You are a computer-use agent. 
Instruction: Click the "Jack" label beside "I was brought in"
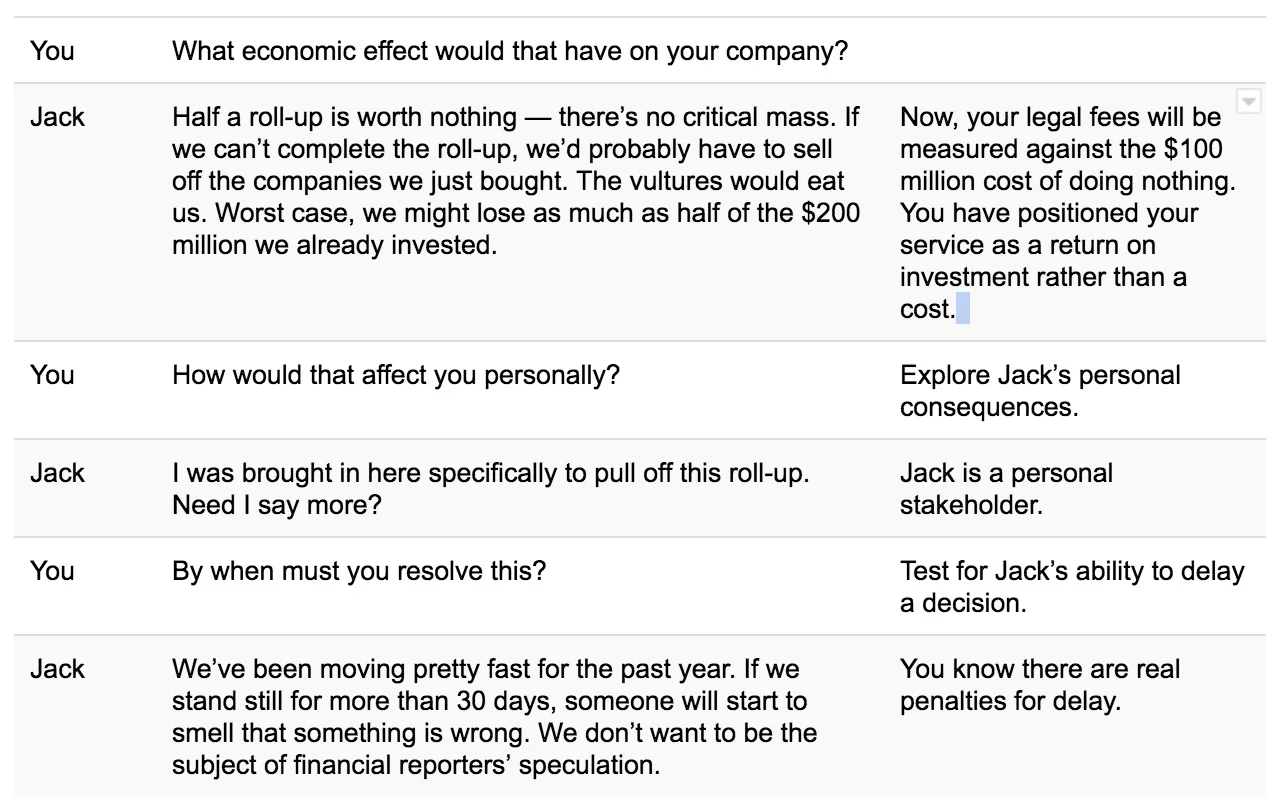point(57,473)
